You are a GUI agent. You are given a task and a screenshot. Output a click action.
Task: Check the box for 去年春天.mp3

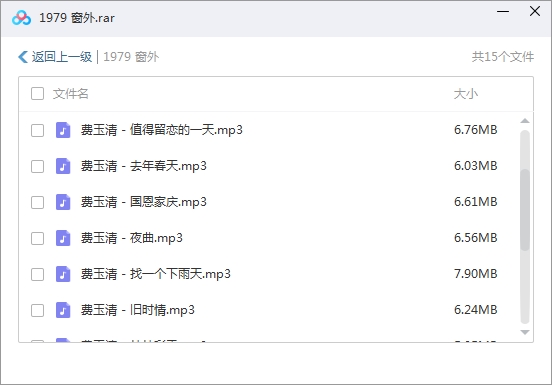37,166
